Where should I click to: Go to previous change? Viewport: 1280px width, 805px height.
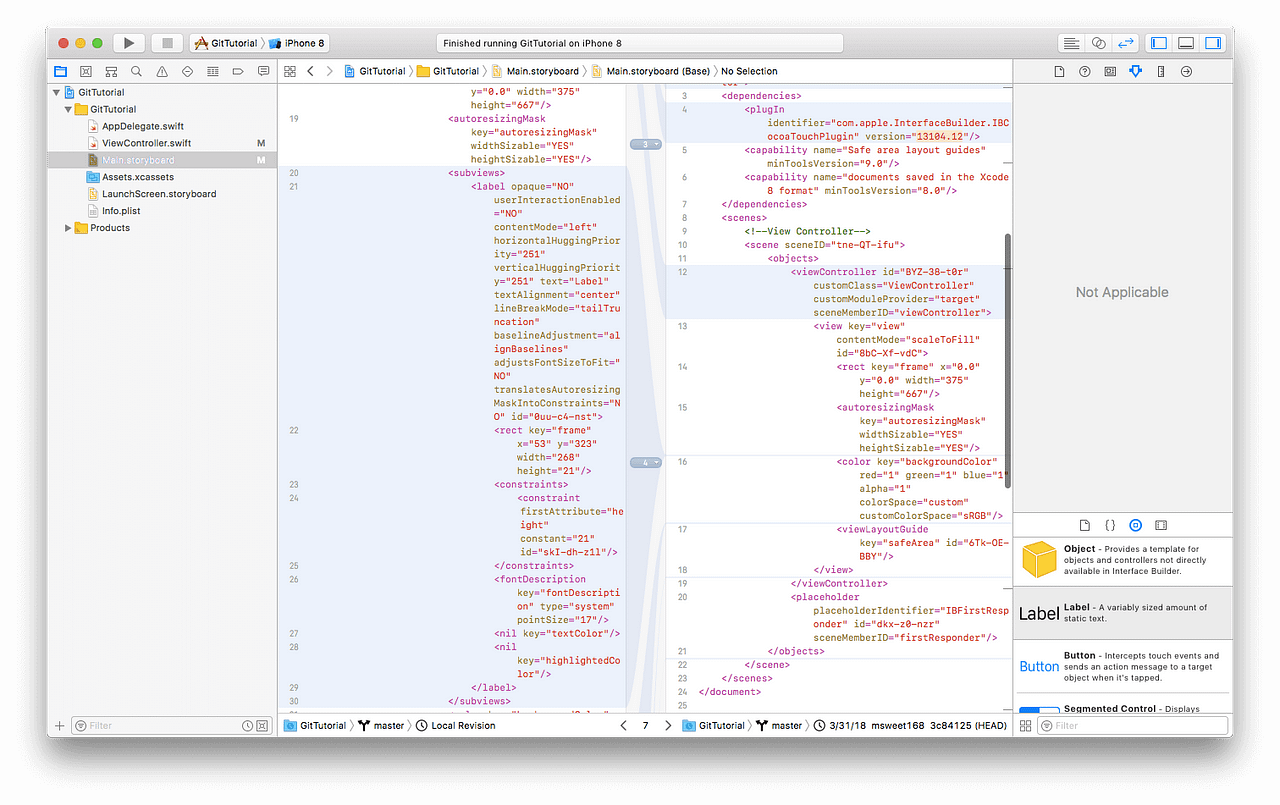point(624,726)
